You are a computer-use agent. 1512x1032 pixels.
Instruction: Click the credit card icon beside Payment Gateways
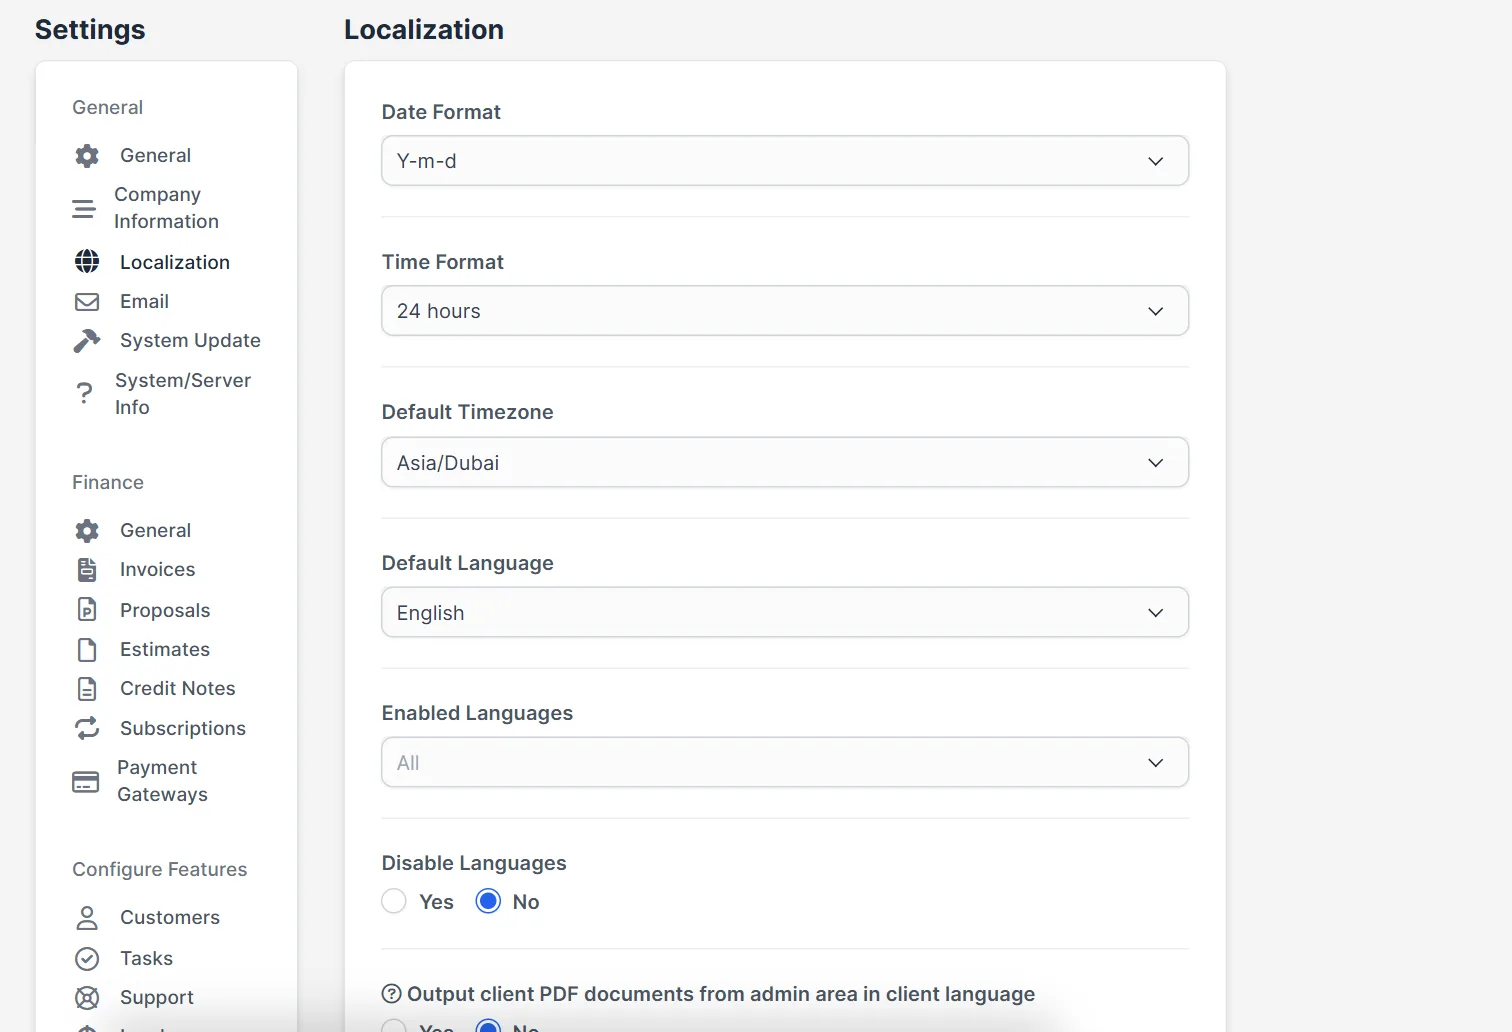pos(86,782)
